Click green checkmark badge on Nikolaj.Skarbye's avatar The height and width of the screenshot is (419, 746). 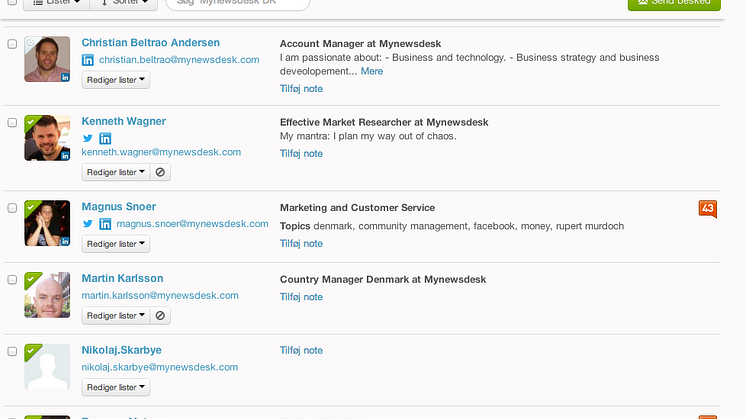pos(31,351)
